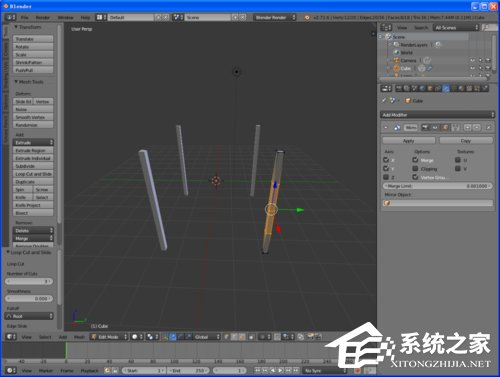This screenshot has width=500, height=377.
Task: Select World in the outliner
Action: coord(406,53)
